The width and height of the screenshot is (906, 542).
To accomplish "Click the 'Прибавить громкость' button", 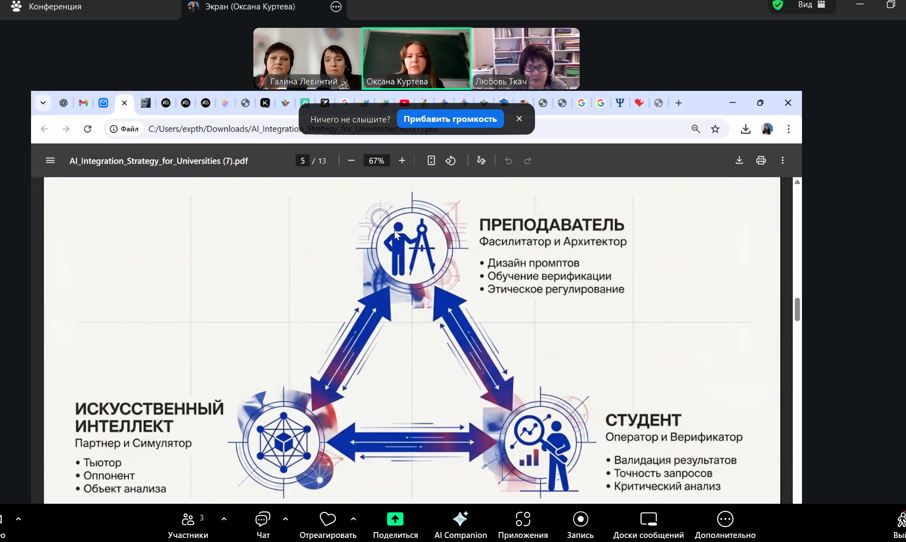I will (450, 119).
